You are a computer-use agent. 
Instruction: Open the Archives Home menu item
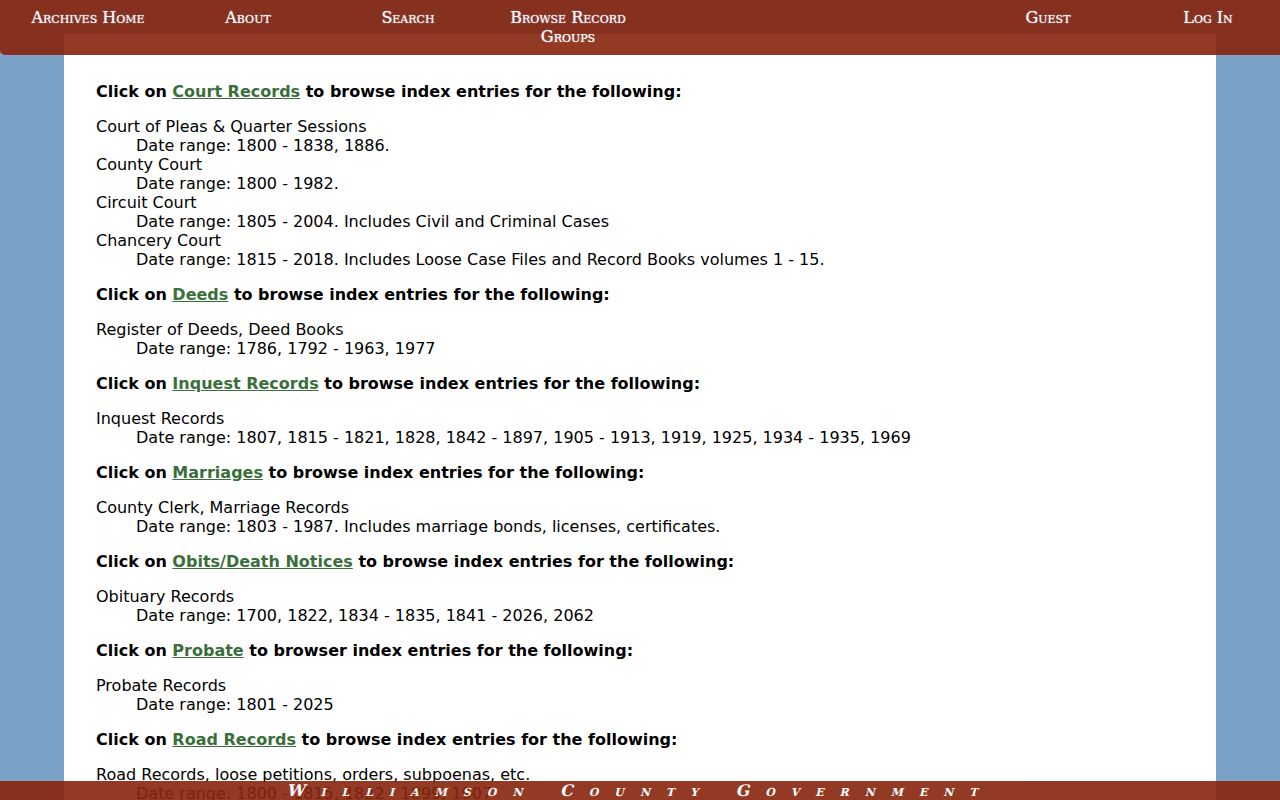click(88, 17)
